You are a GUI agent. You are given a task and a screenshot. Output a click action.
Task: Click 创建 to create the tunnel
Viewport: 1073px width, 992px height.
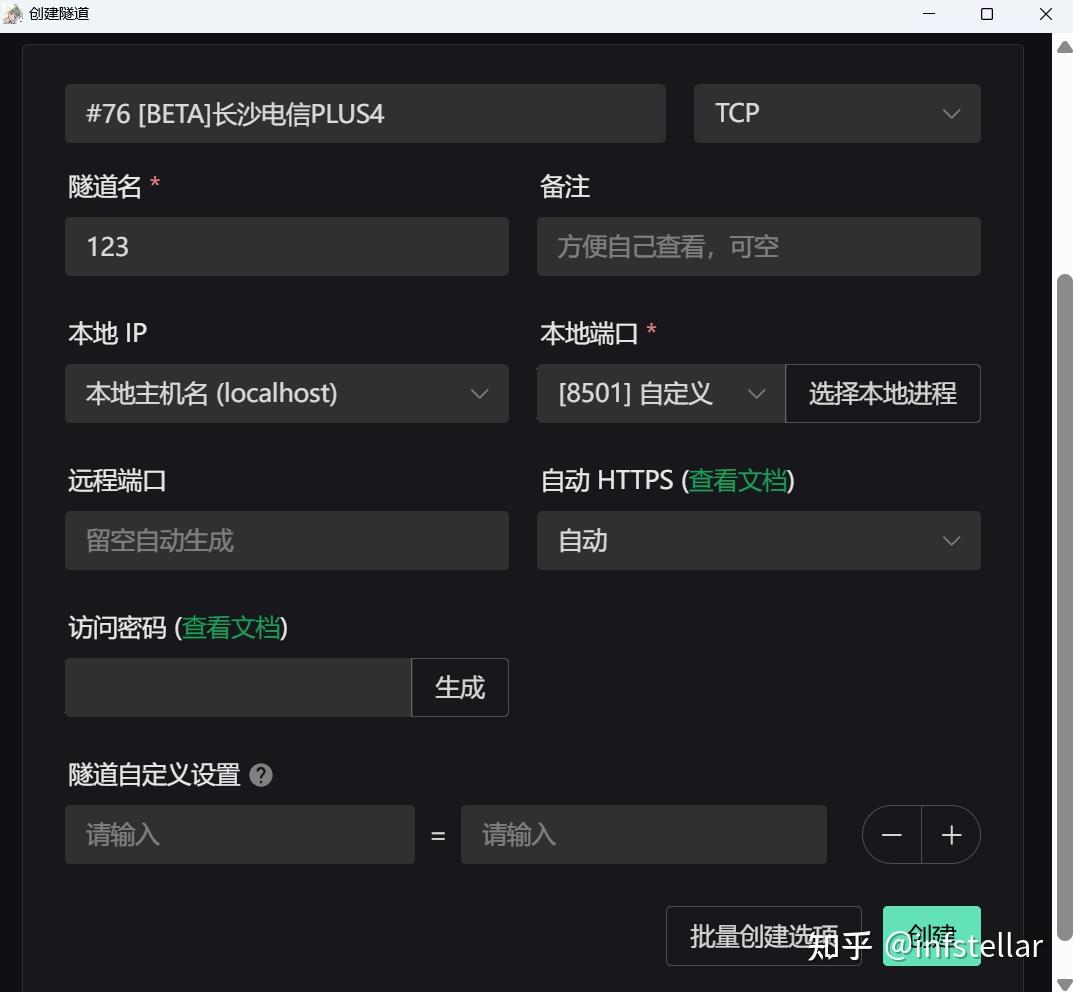pyautogui.click(x=930, y=935)
